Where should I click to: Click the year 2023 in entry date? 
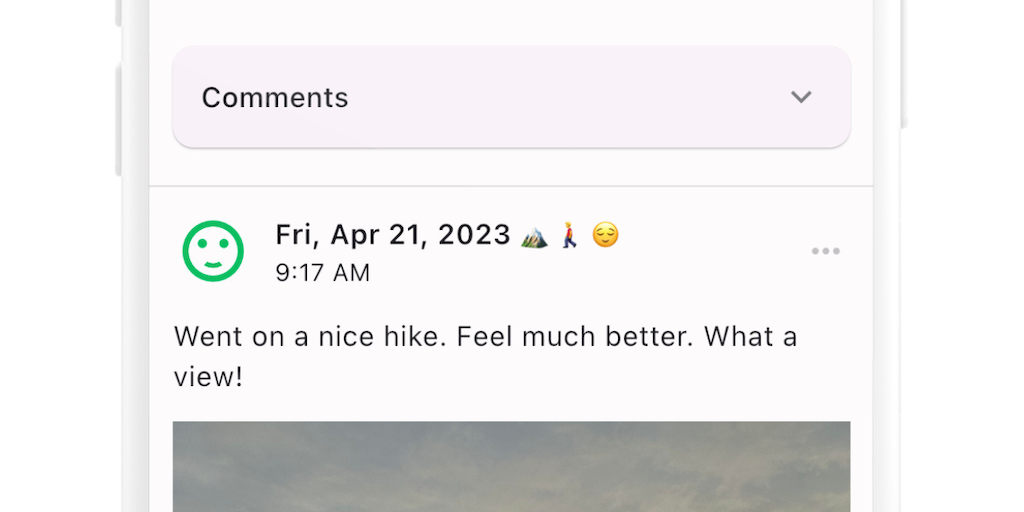coord(475,235)
